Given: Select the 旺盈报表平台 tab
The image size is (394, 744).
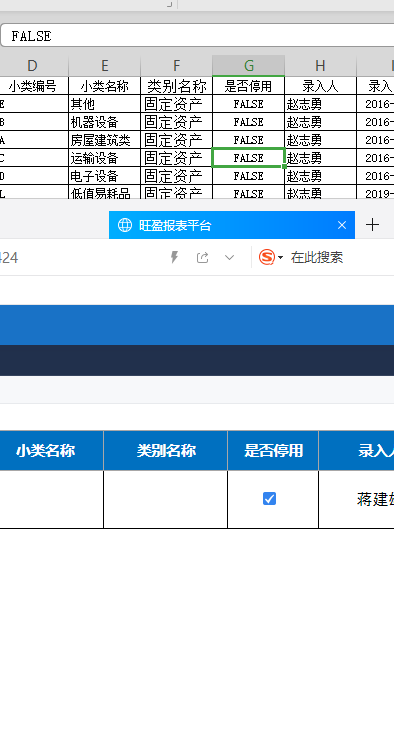Looking at the screenshot, I should click(x=232, y=225).
